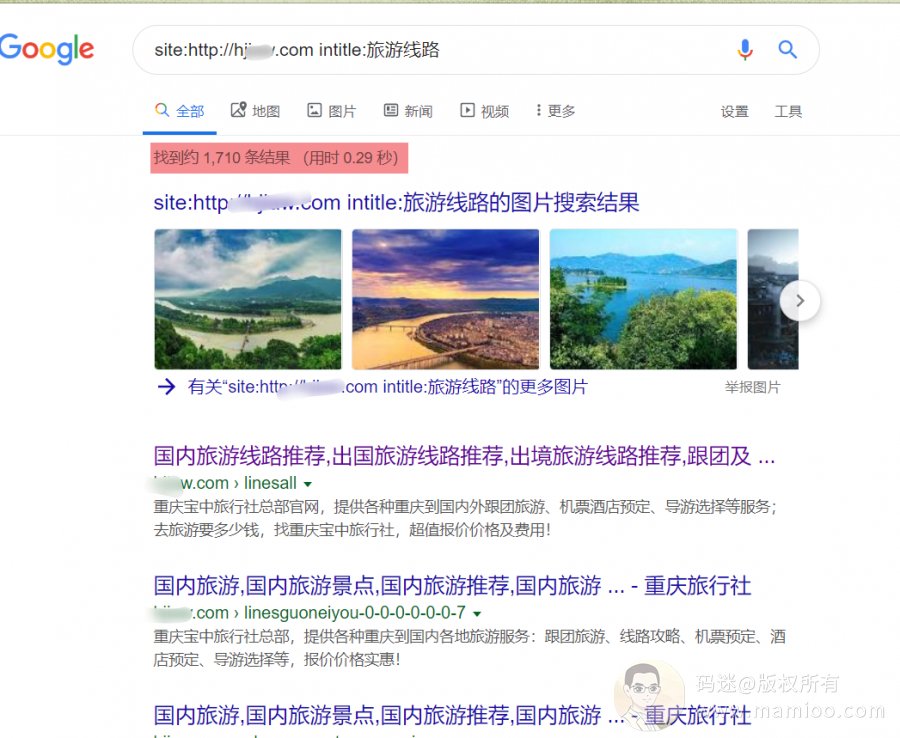Open the 新闻 news tab
The image size is (900, 738).
click(x=408, y=111)
